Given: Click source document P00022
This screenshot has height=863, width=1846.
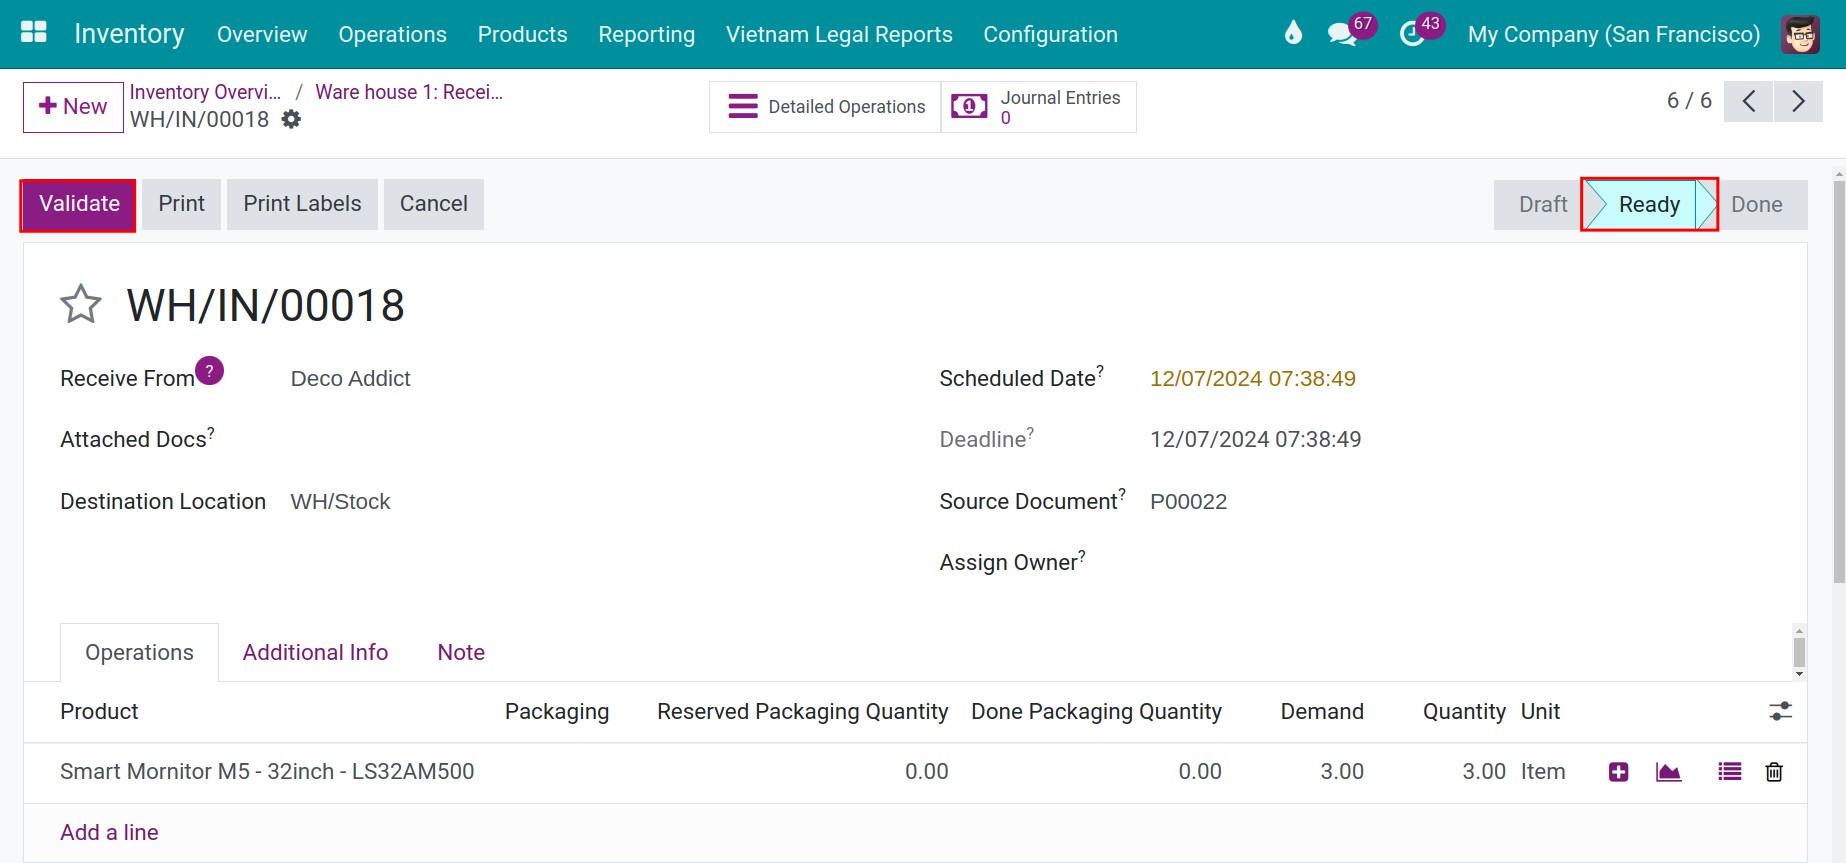Looking at the screenshot, I should click(1188, 502).
